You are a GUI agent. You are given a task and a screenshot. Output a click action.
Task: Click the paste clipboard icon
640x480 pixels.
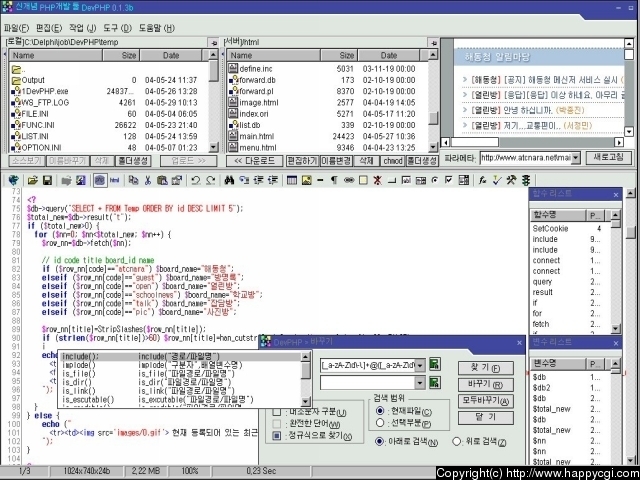click(x=162, y=180)
